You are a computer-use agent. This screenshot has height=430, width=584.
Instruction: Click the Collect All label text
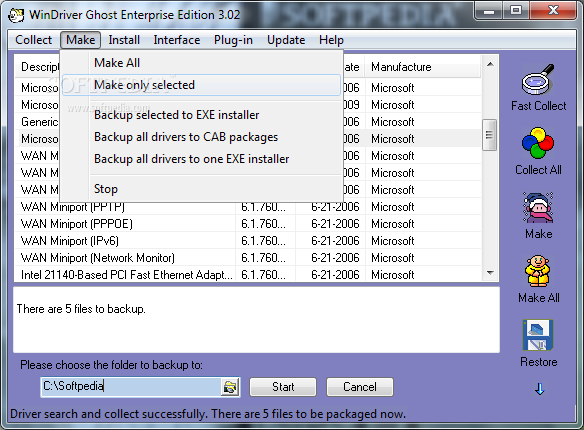[x=538, y=170]
